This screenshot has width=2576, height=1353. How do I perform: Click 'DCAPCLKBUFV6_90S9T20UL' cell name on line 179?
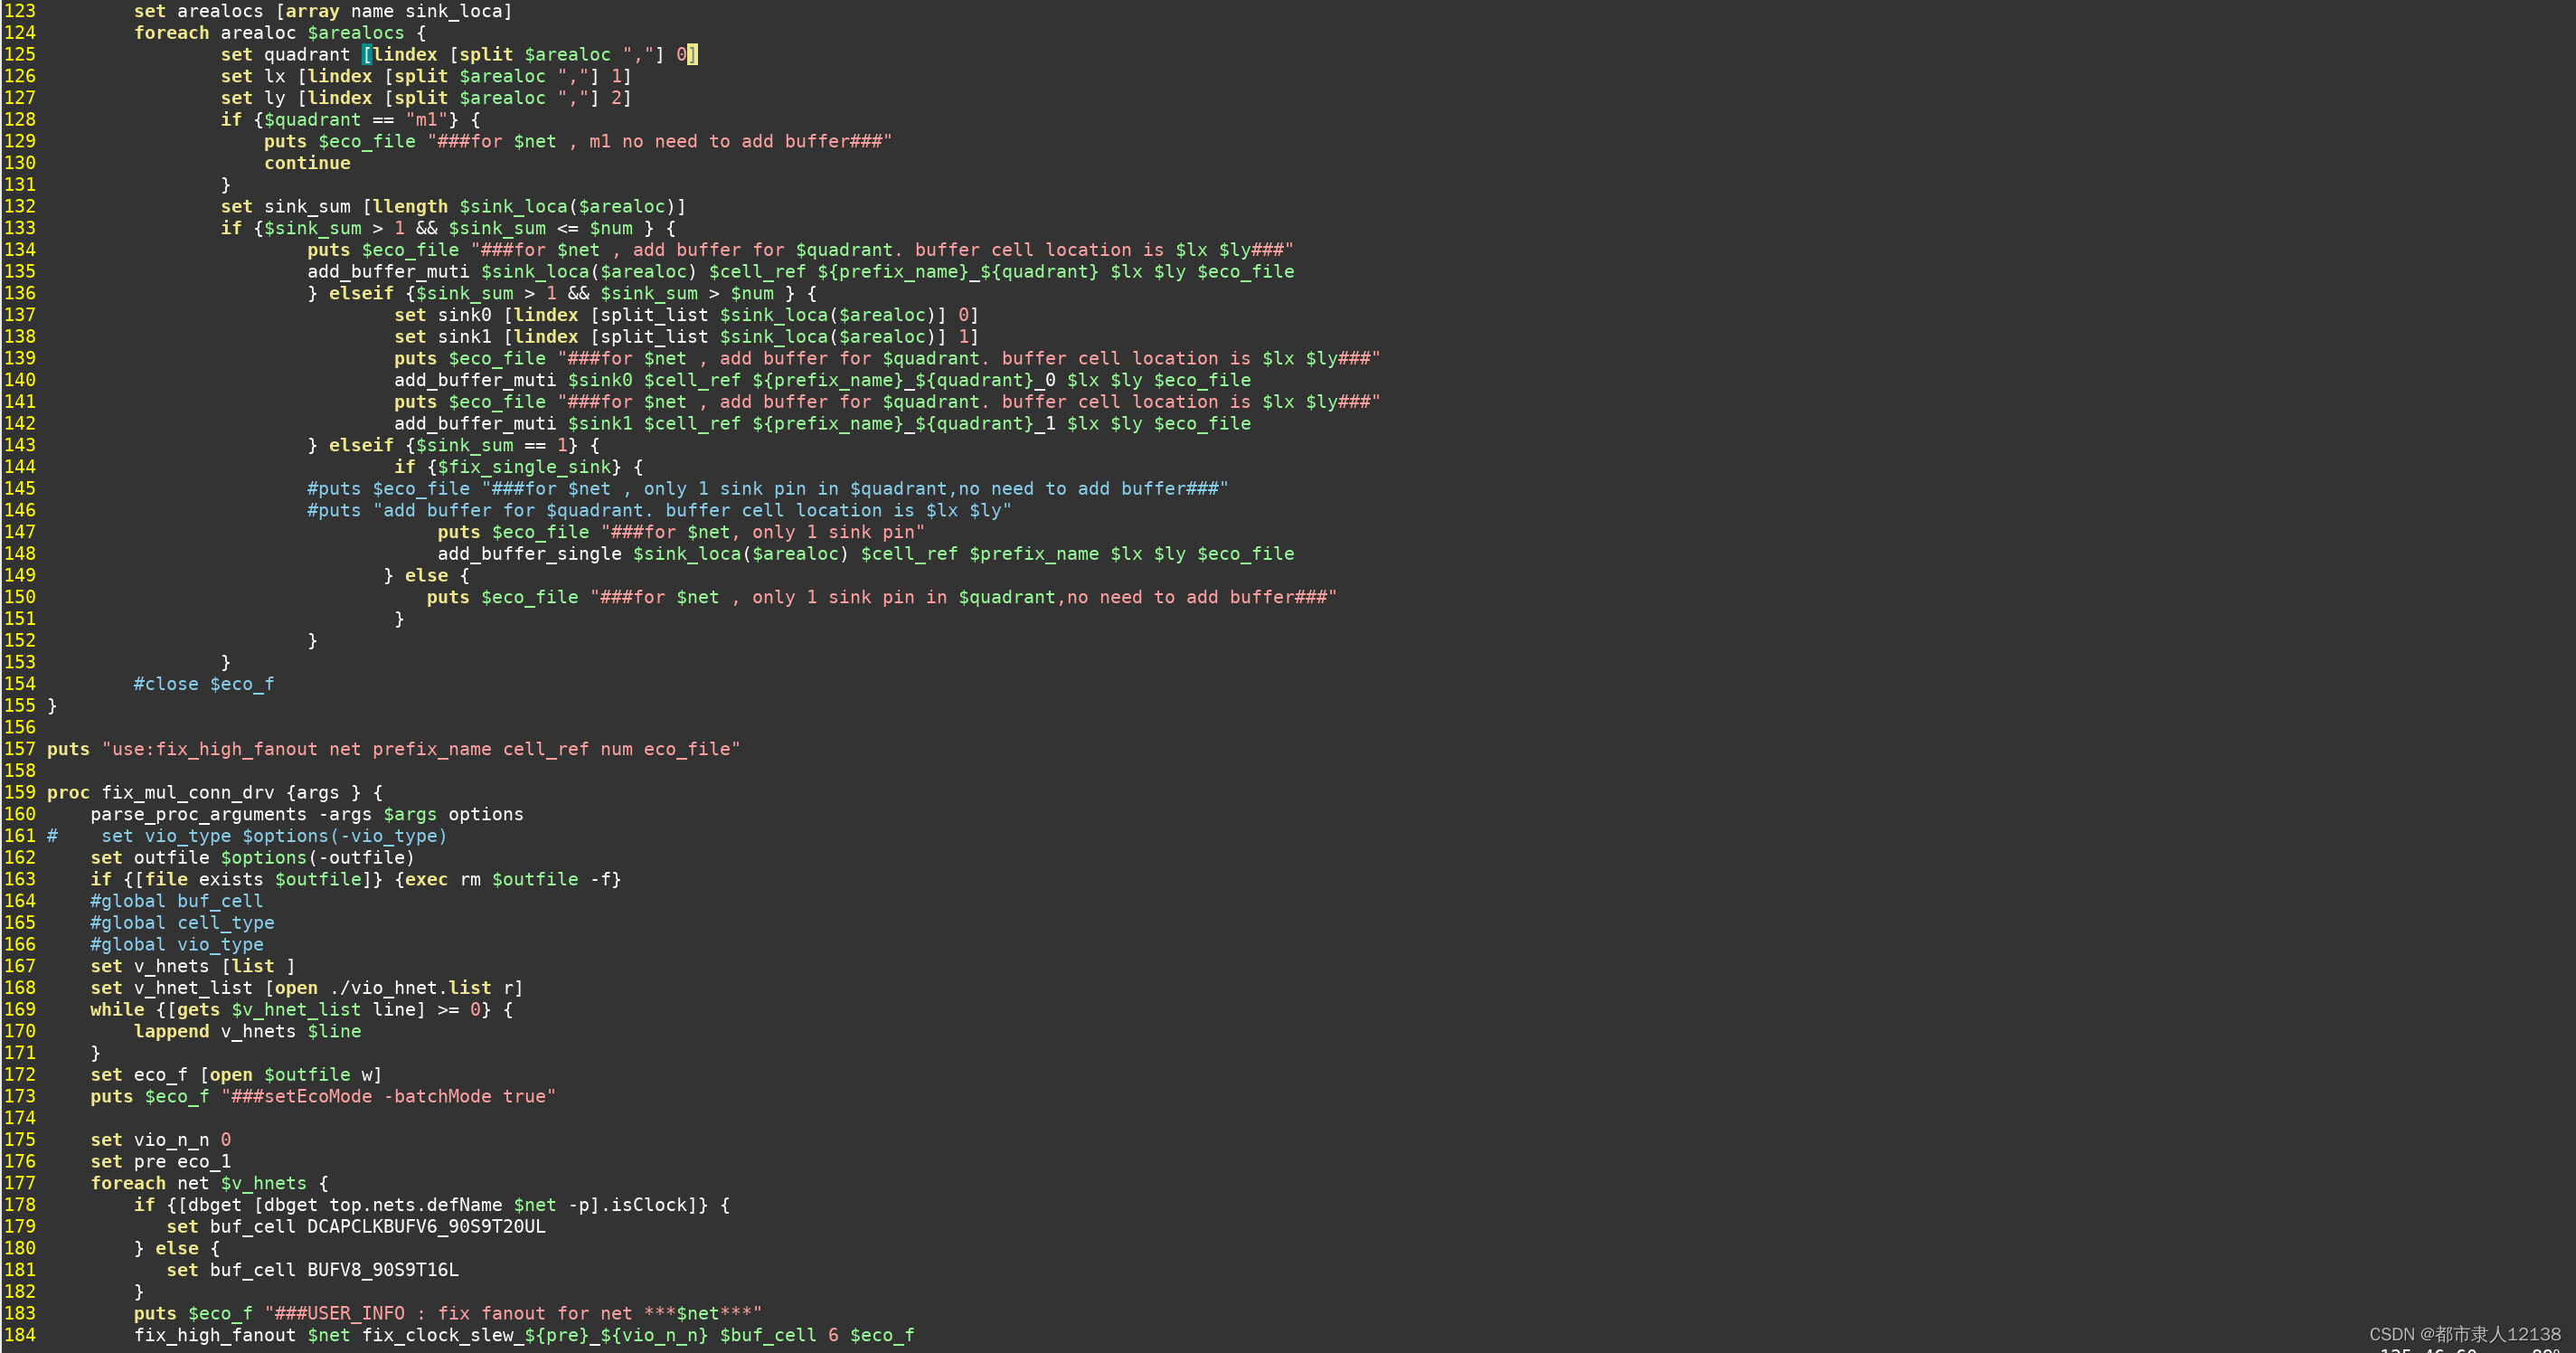426,1227
